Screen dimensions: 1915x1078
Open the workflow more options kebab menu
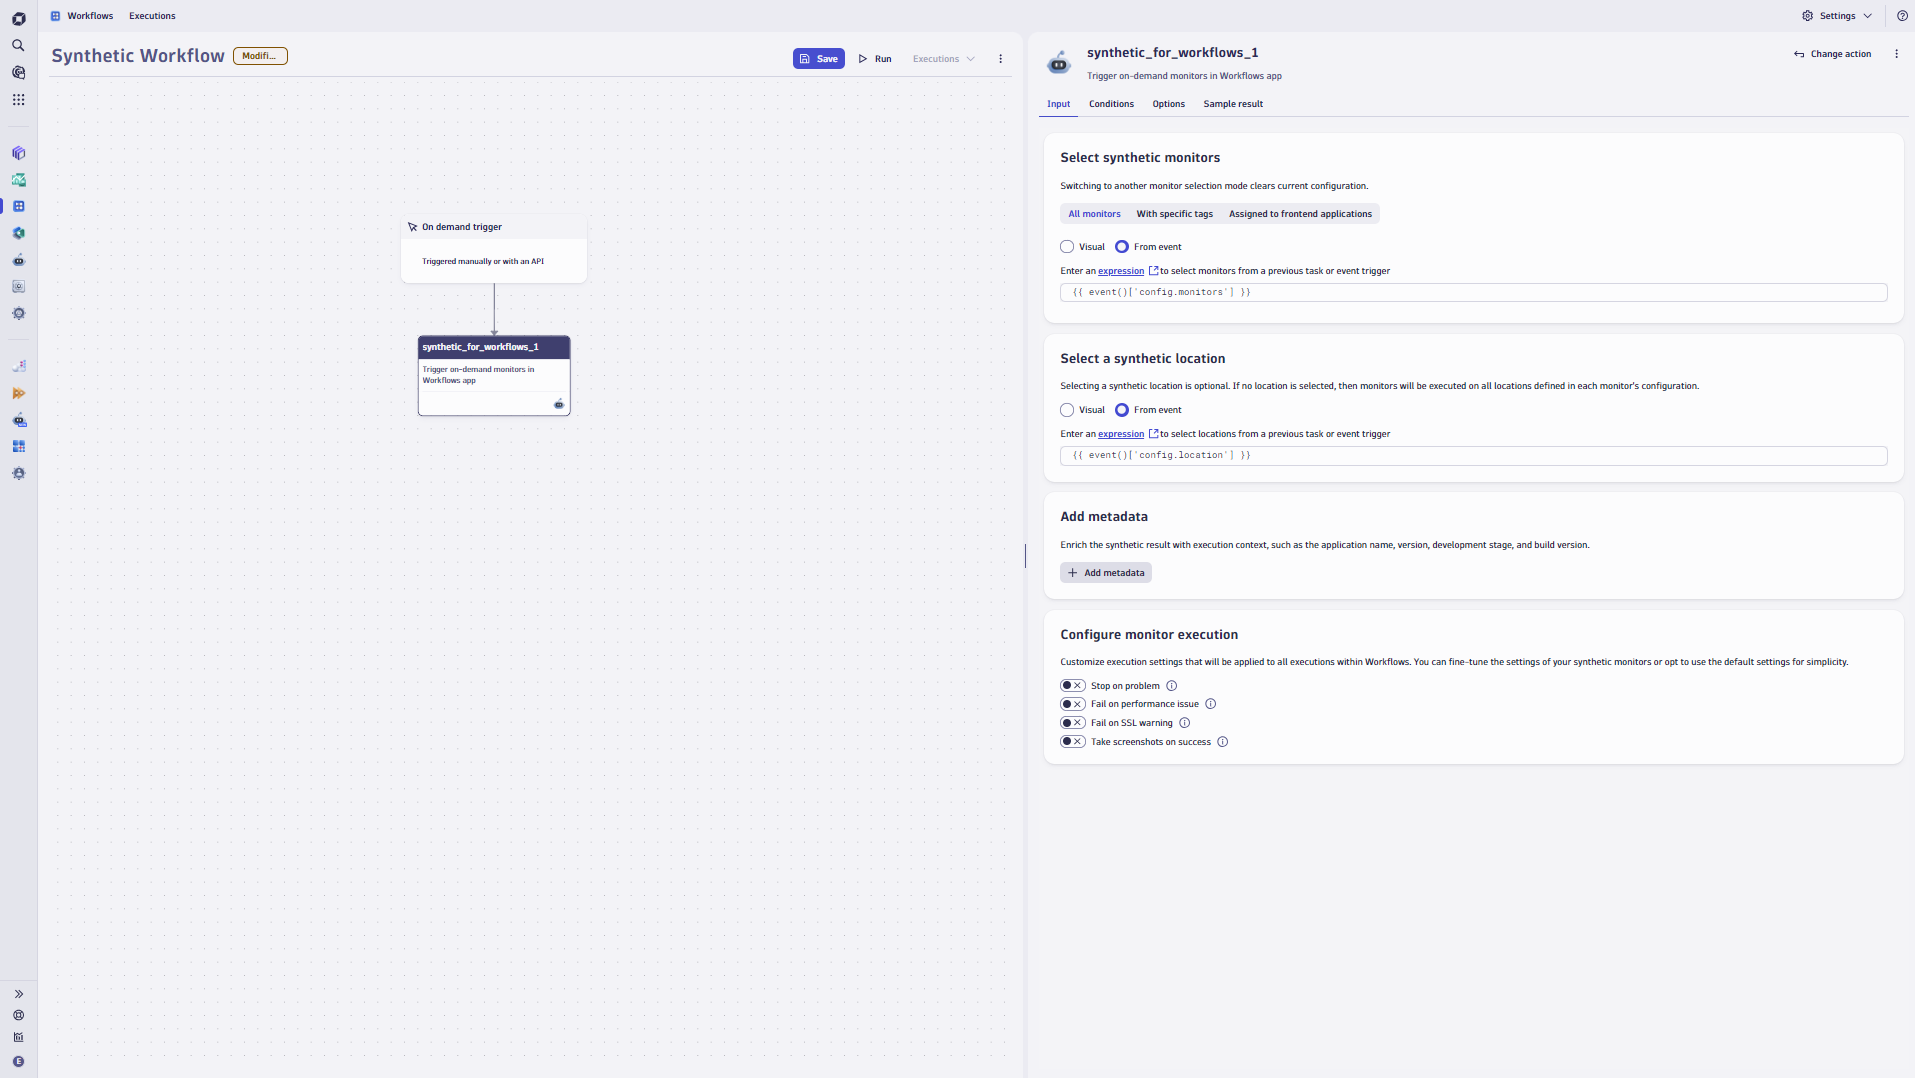coord(1000,59)
